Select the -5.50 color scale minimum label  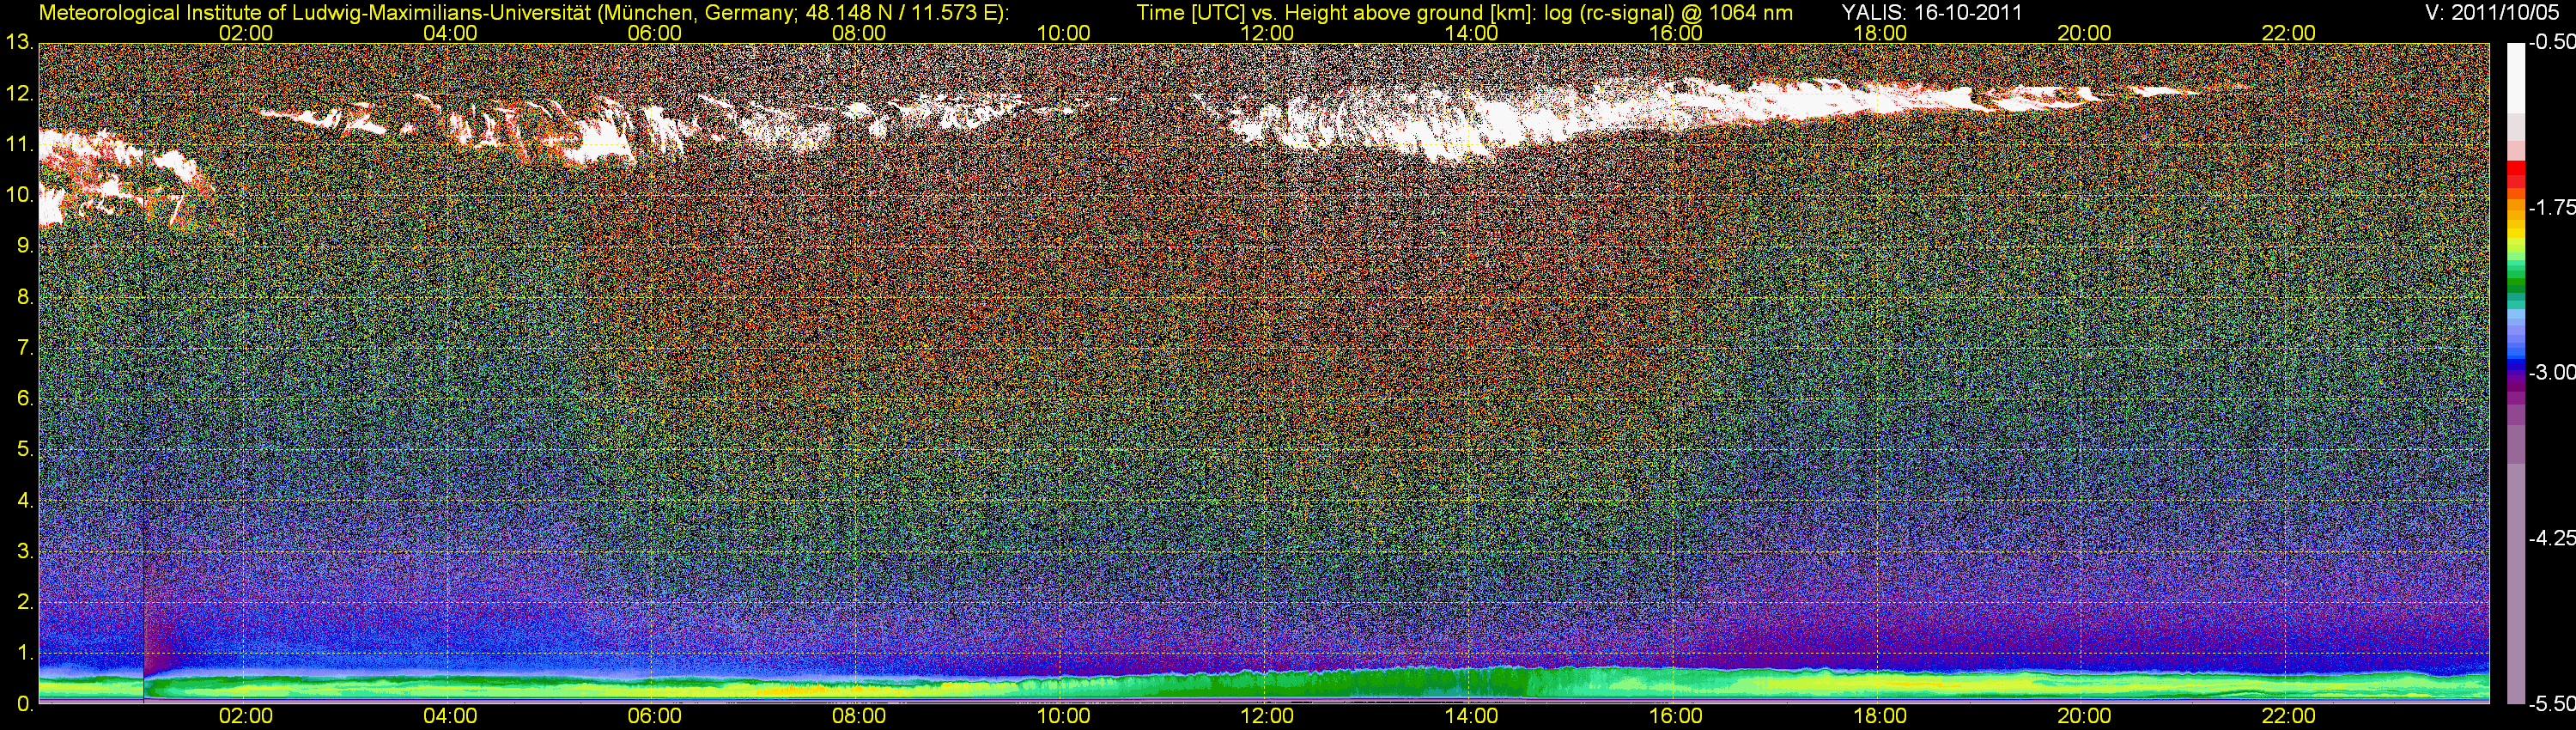(2551, 704)
